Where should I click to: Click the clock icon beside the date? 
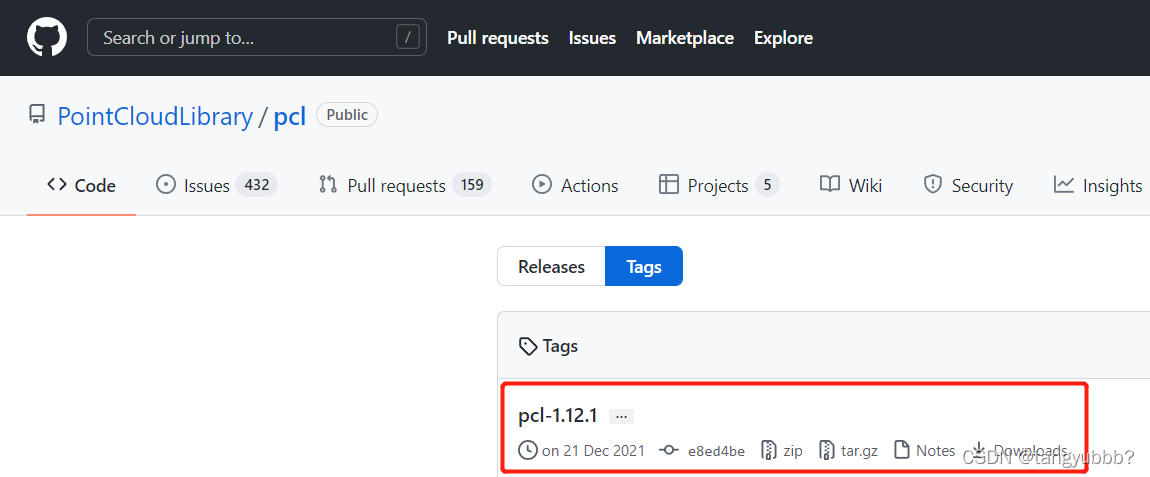pyautogui.click(x=527, y=450)
